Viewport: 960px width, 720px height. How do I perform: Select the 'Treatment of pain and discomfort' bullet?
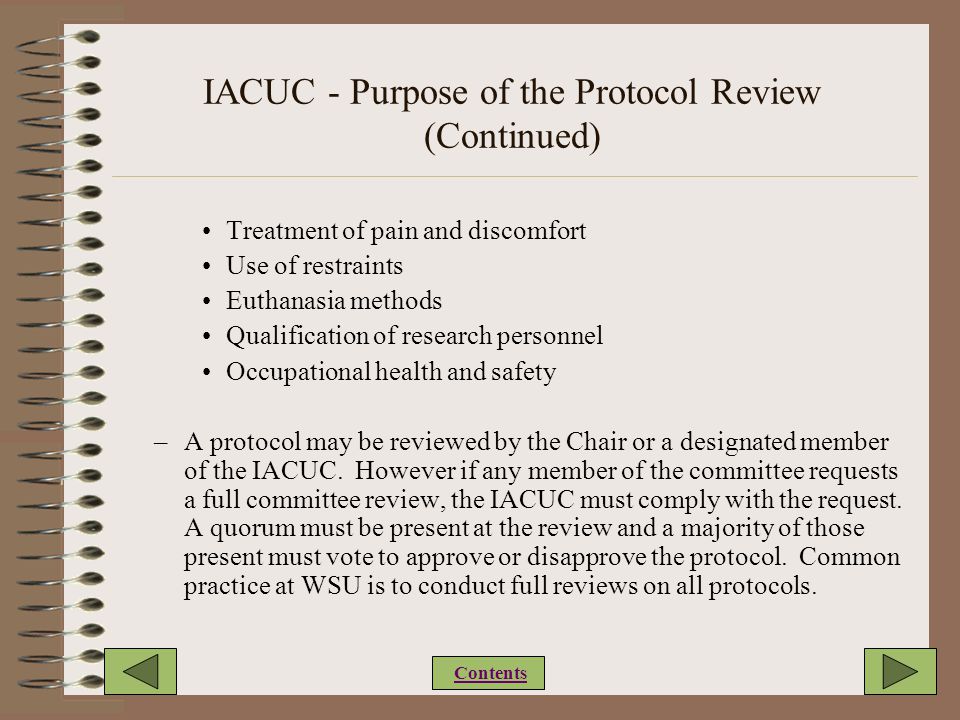tap(406, 231)
